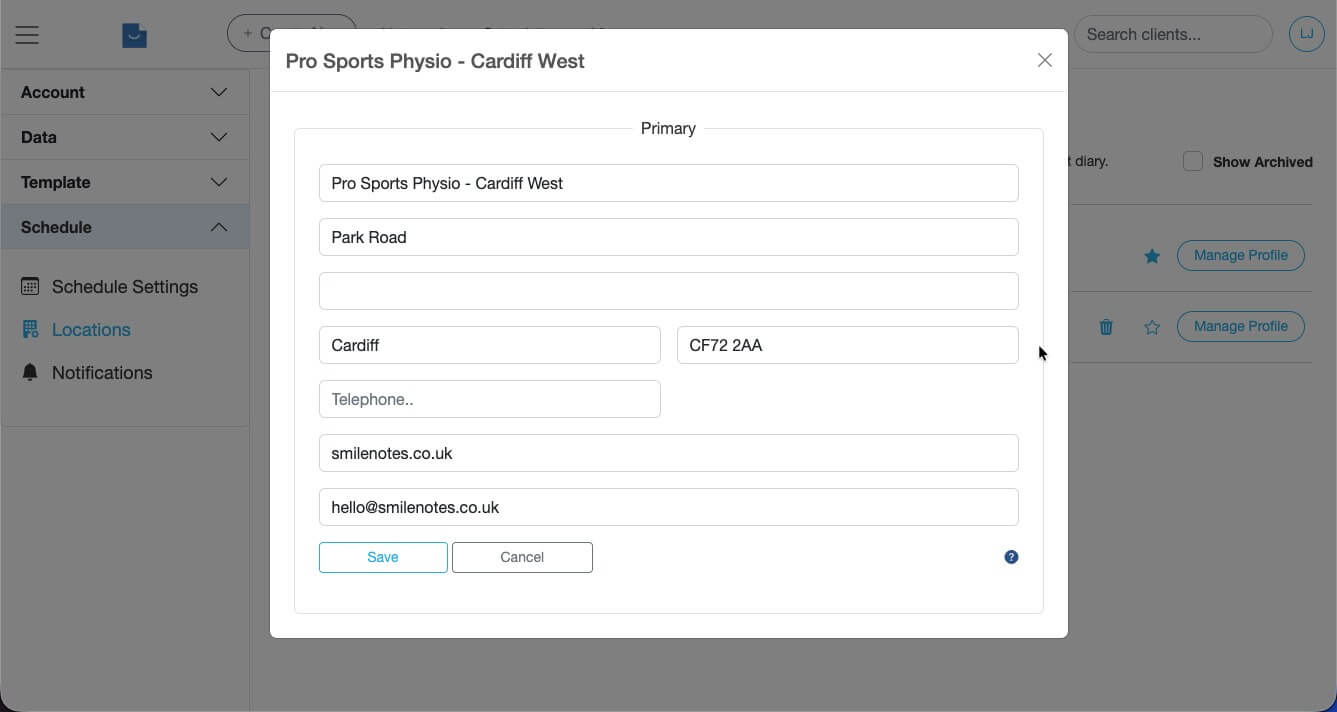
Task: Click the app logo icon at top
Action: click(134, 34)
